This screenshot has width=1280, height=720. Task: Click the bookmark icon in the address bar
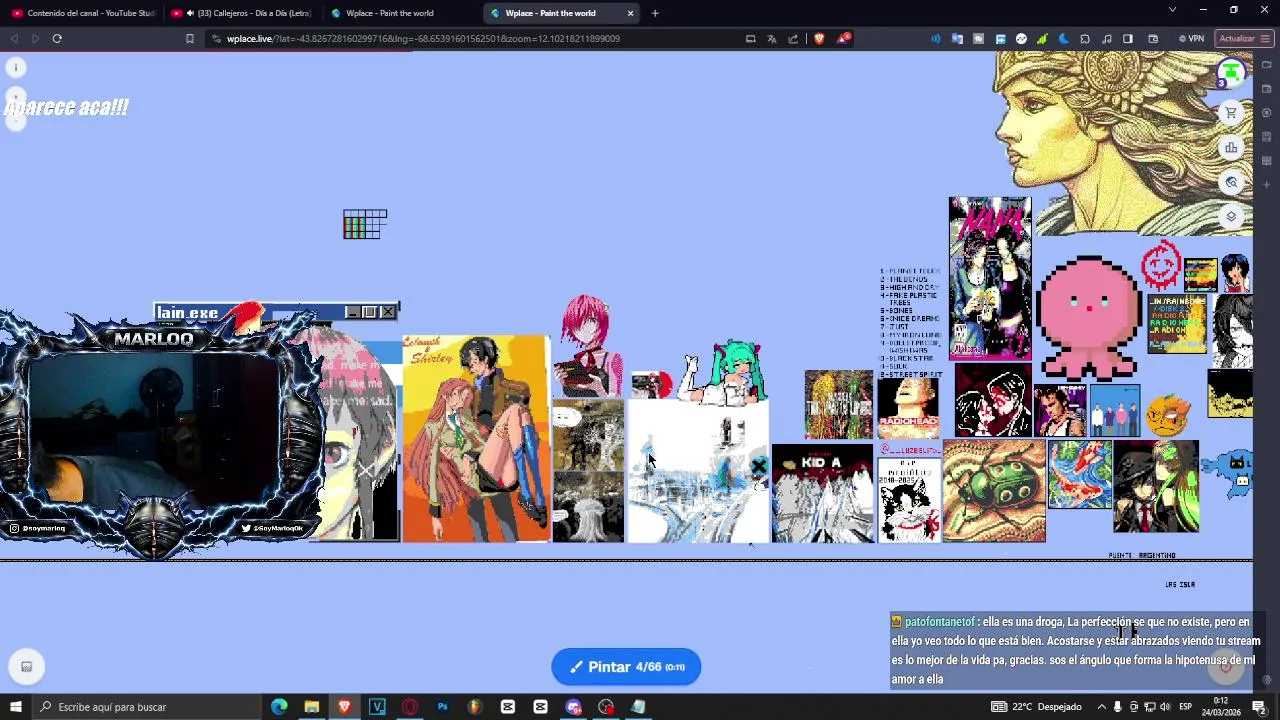point(189,39)
